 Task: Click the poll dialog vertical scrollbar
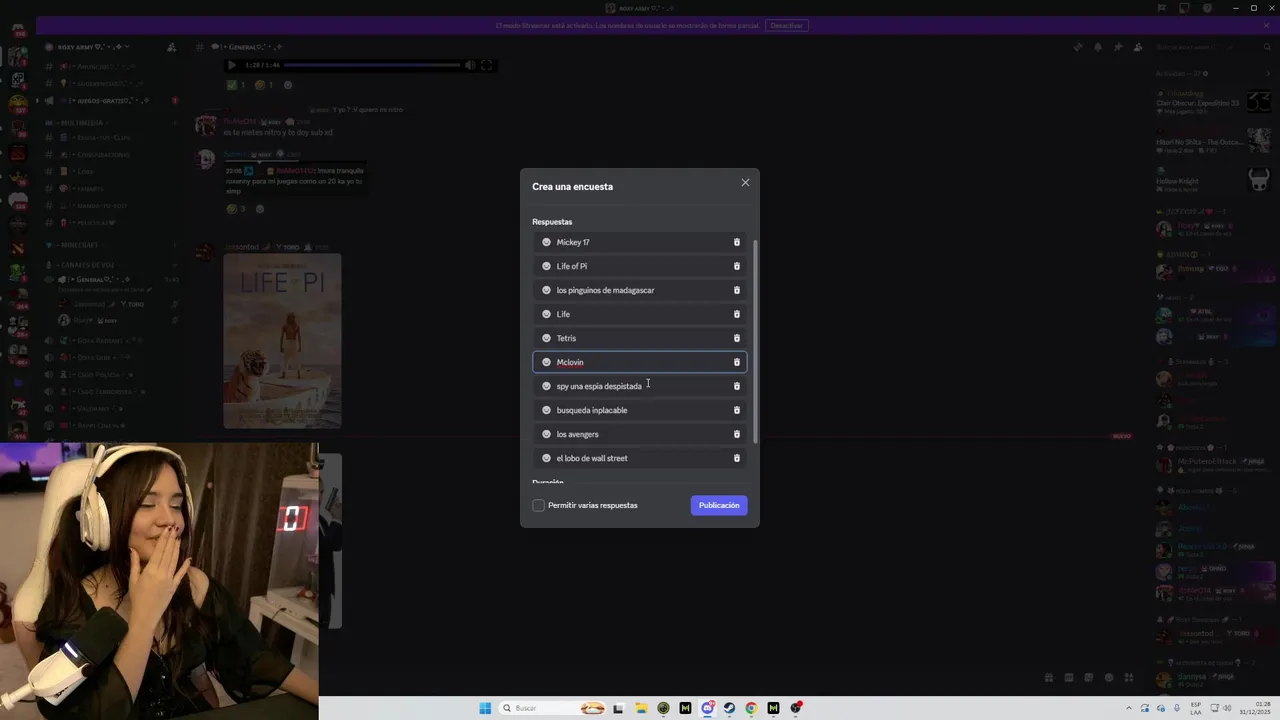click(755, 342)
